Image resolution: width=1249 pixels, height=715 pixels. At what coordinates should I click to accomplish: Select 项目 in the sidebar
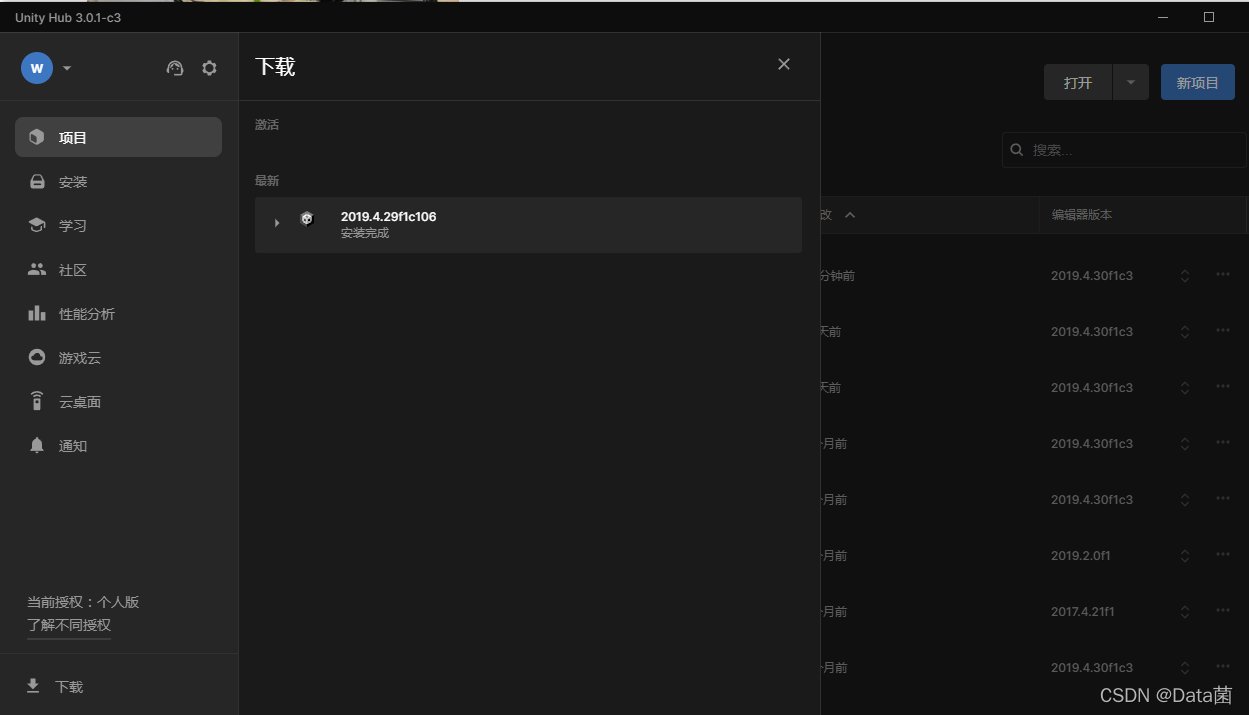tap(118, 137)
